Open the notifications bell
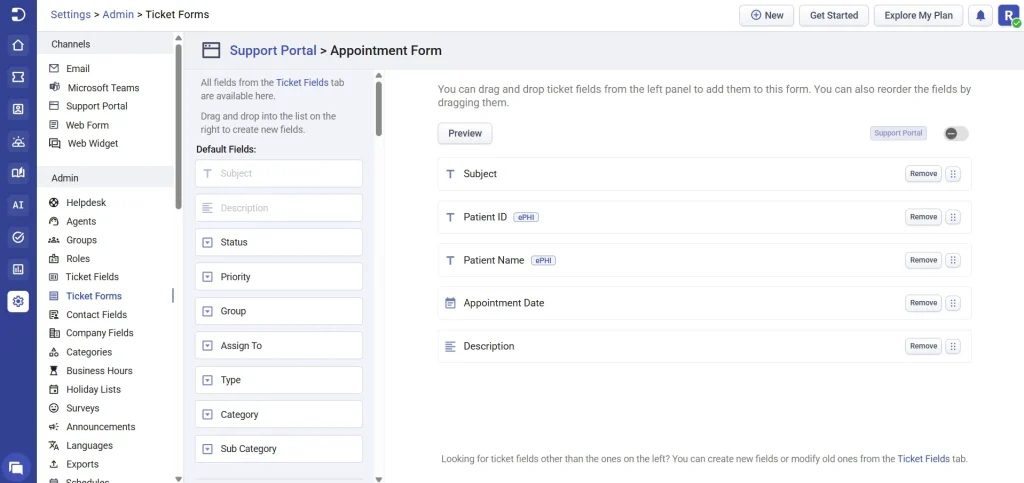Viewport: 1024px width, 483px height. click(980, 16)
